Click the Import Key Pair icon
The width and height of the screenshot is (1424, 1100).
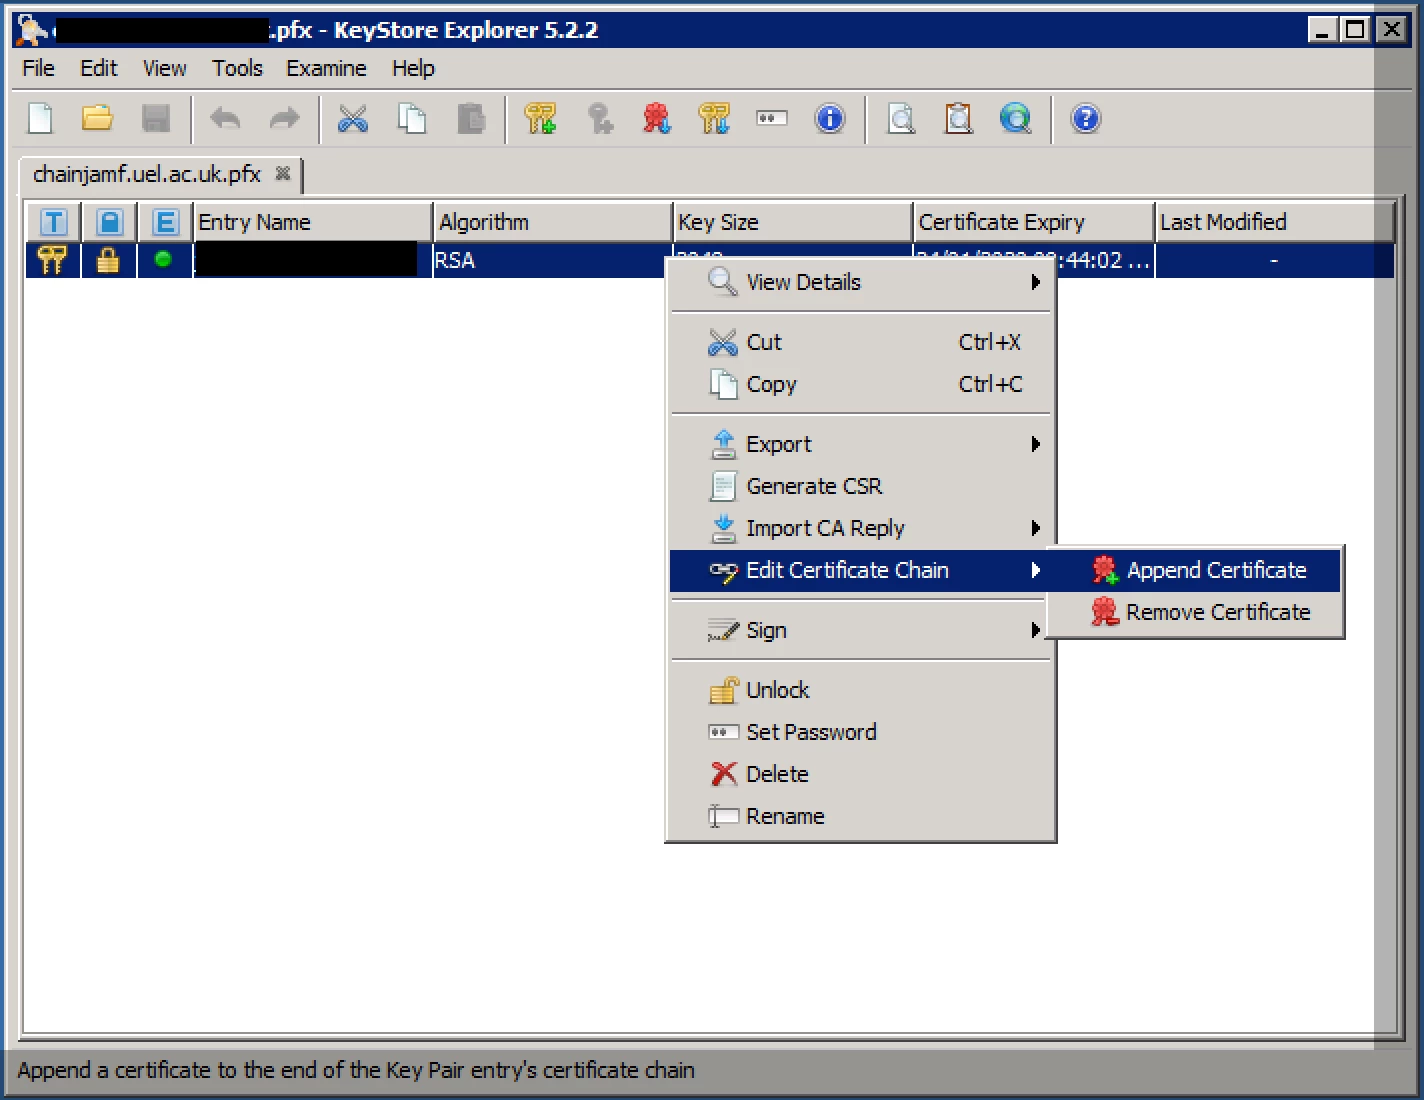714,119
